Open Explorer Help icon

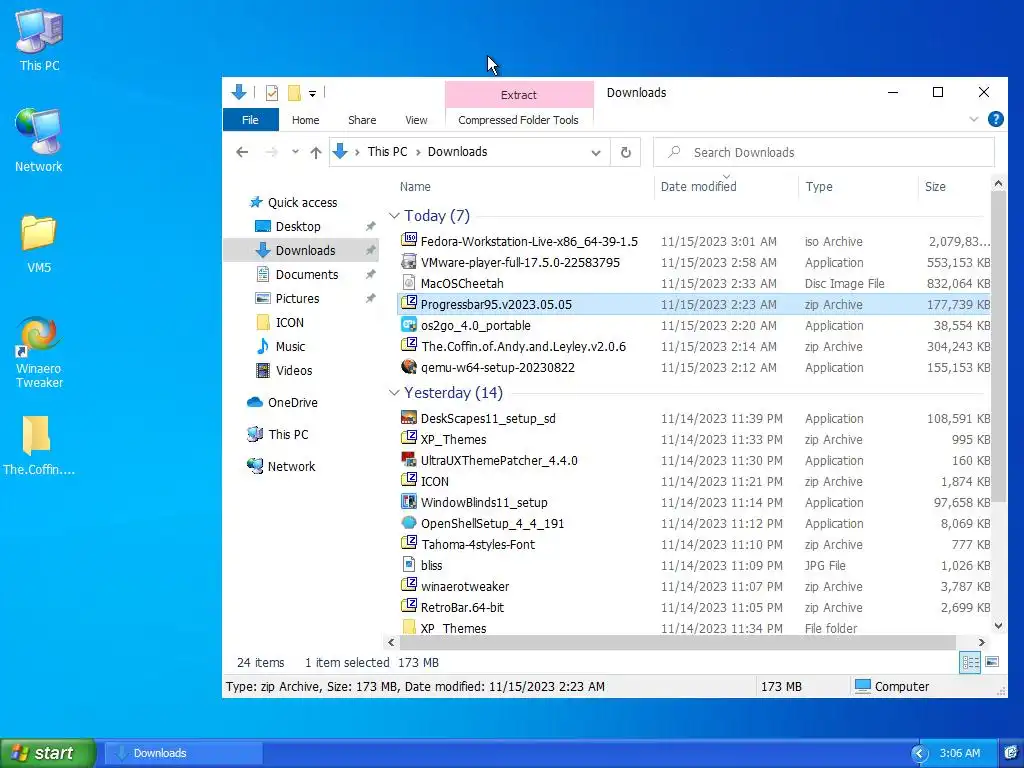[995, 120]
